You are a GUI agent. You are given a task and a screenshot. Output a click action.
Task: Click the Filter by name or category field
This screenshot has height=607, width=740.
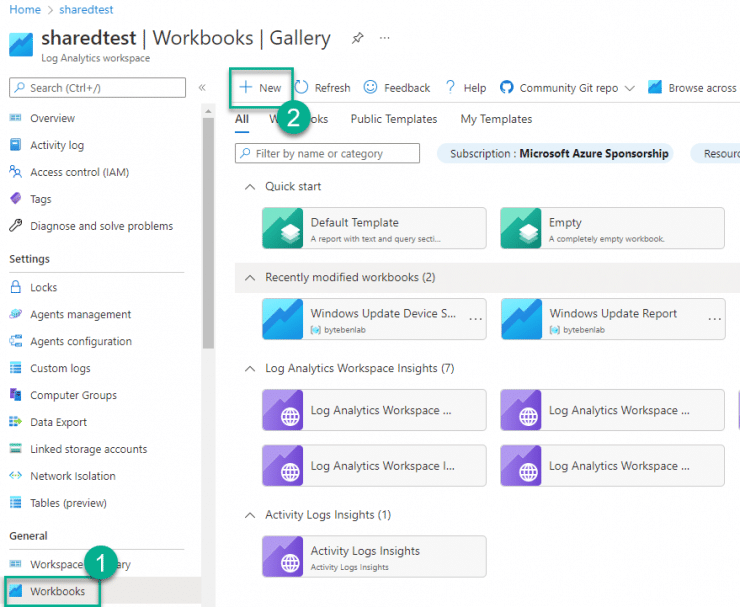click(328, 154)
